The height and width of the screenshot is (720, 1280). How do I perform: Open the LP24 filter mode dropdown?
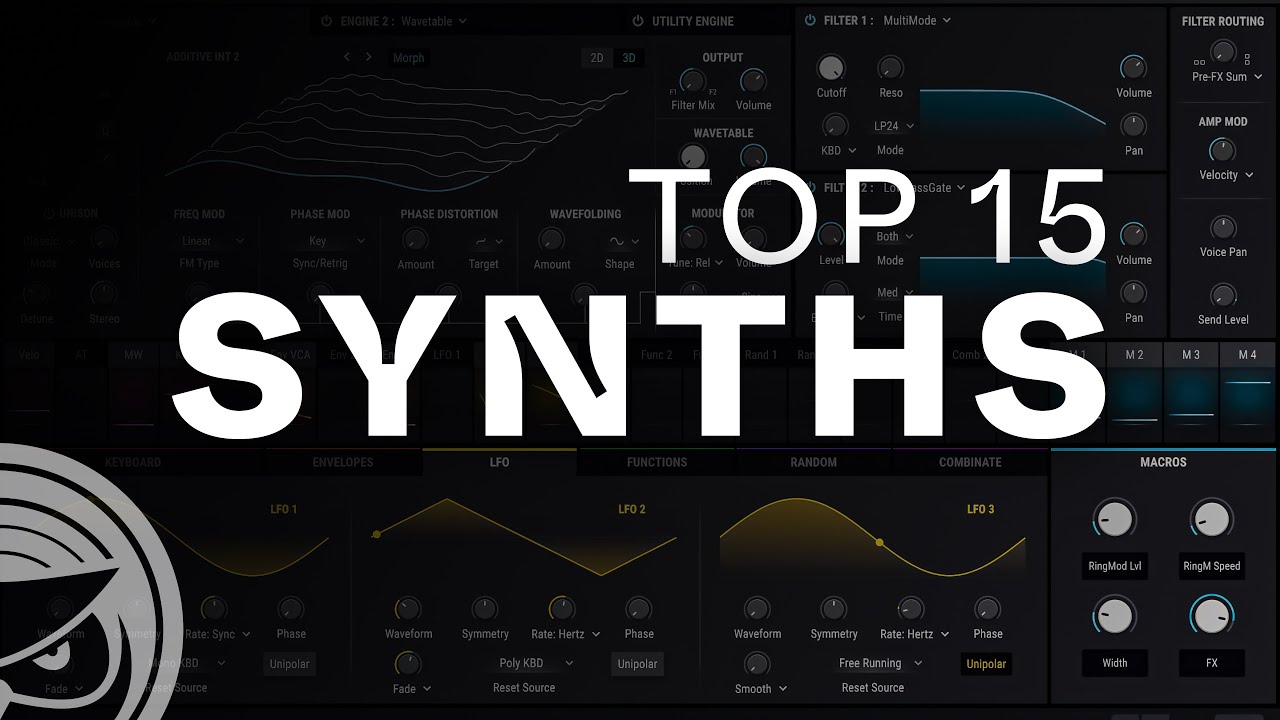click(x=894, y=126)
